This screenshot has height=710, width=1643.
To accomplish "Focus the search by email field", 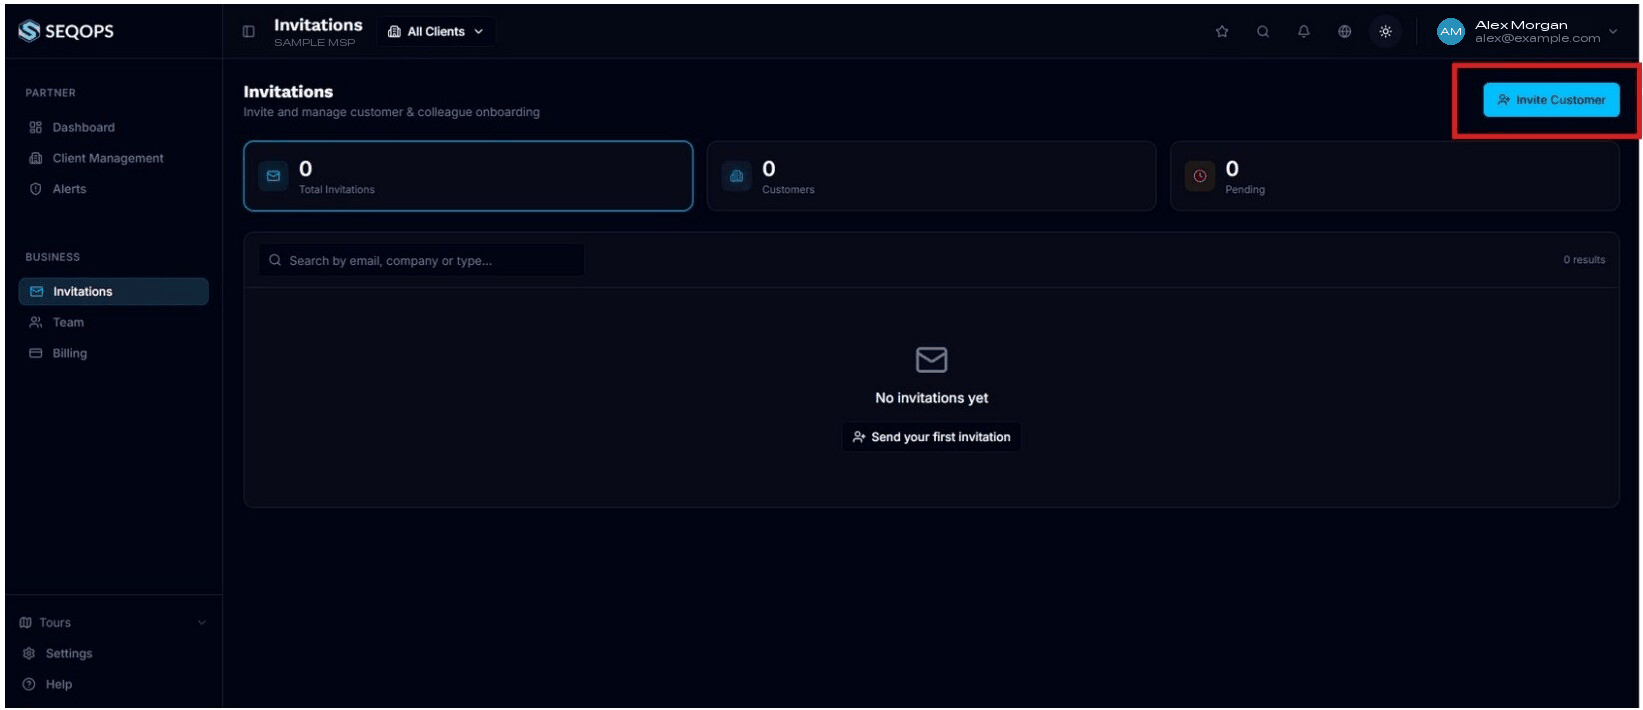I will [422, 260].
